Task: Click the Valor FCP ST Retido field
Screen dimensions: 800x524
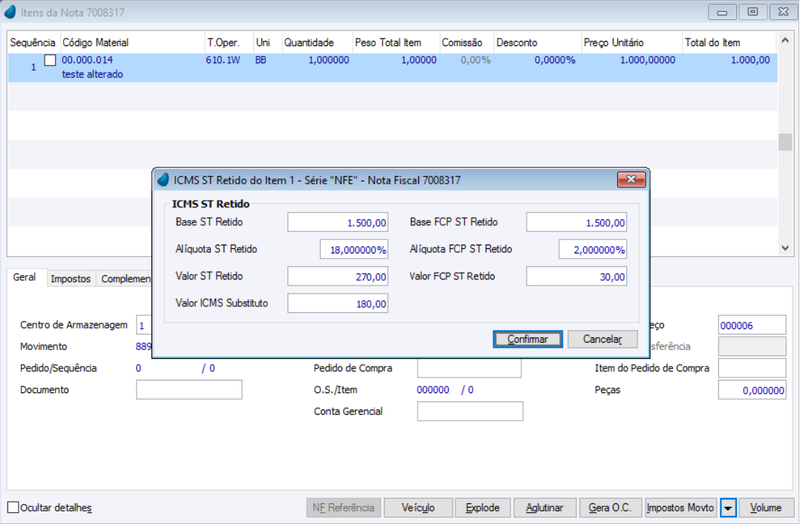Action: 577,277
